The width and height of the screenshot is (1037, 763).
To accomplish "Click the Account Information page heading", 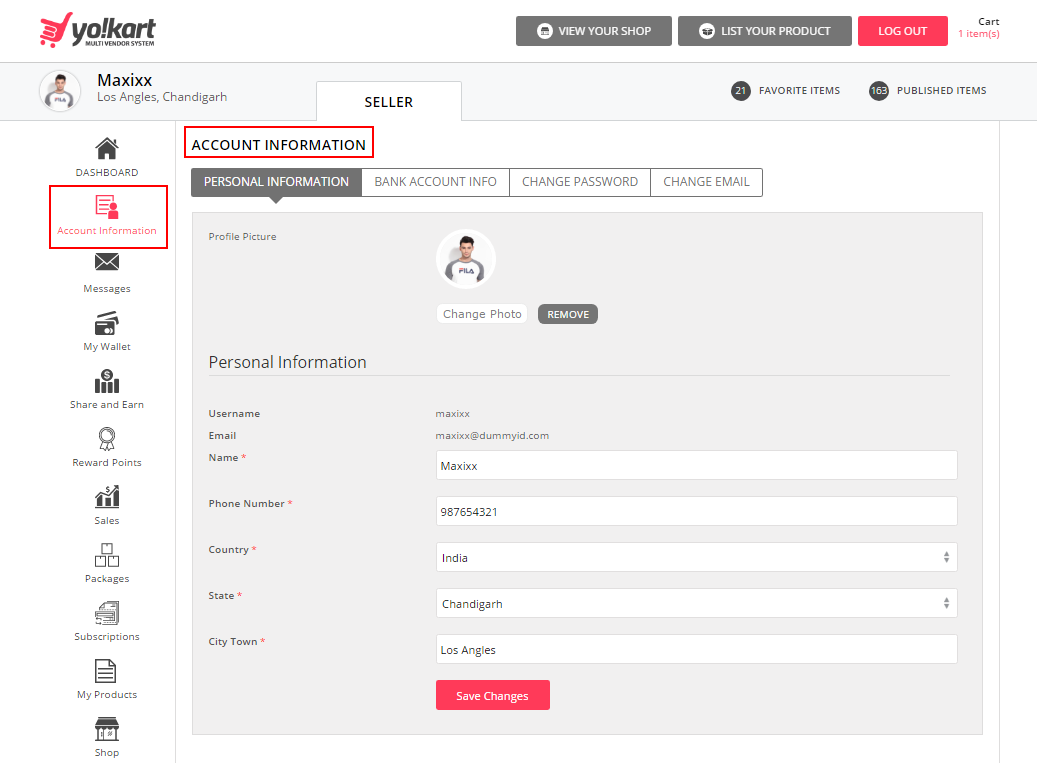I will (x=278, y=145).
